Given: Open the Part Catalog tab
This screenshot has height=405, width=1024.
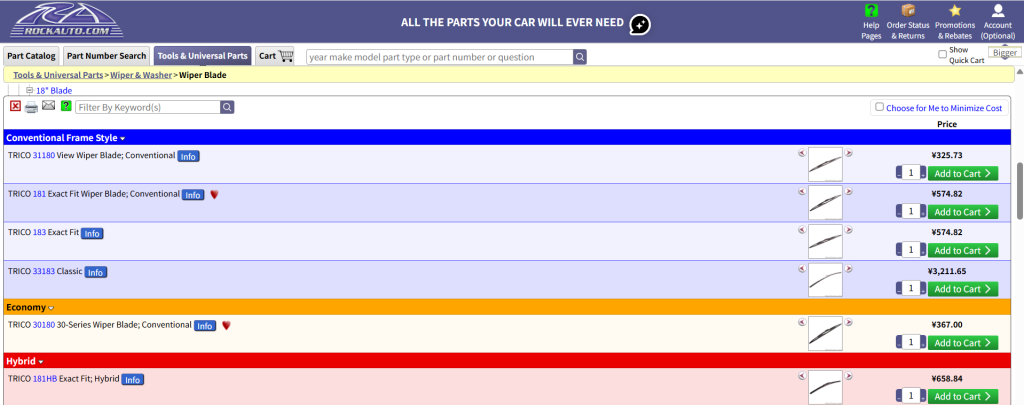Looking at the screenshot, I should pos(31,56).
